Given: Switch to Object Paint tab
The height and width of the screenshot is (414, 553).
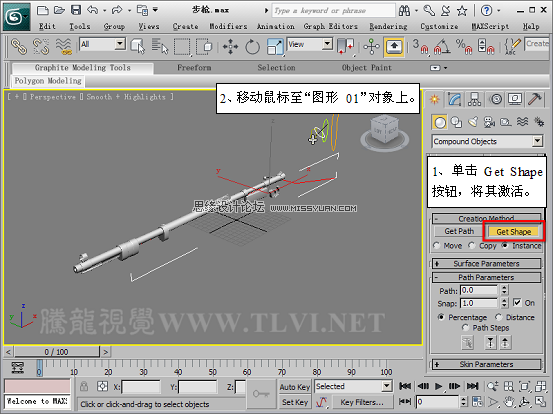Looking at the screenshot, I should click(x=366, y=68).
